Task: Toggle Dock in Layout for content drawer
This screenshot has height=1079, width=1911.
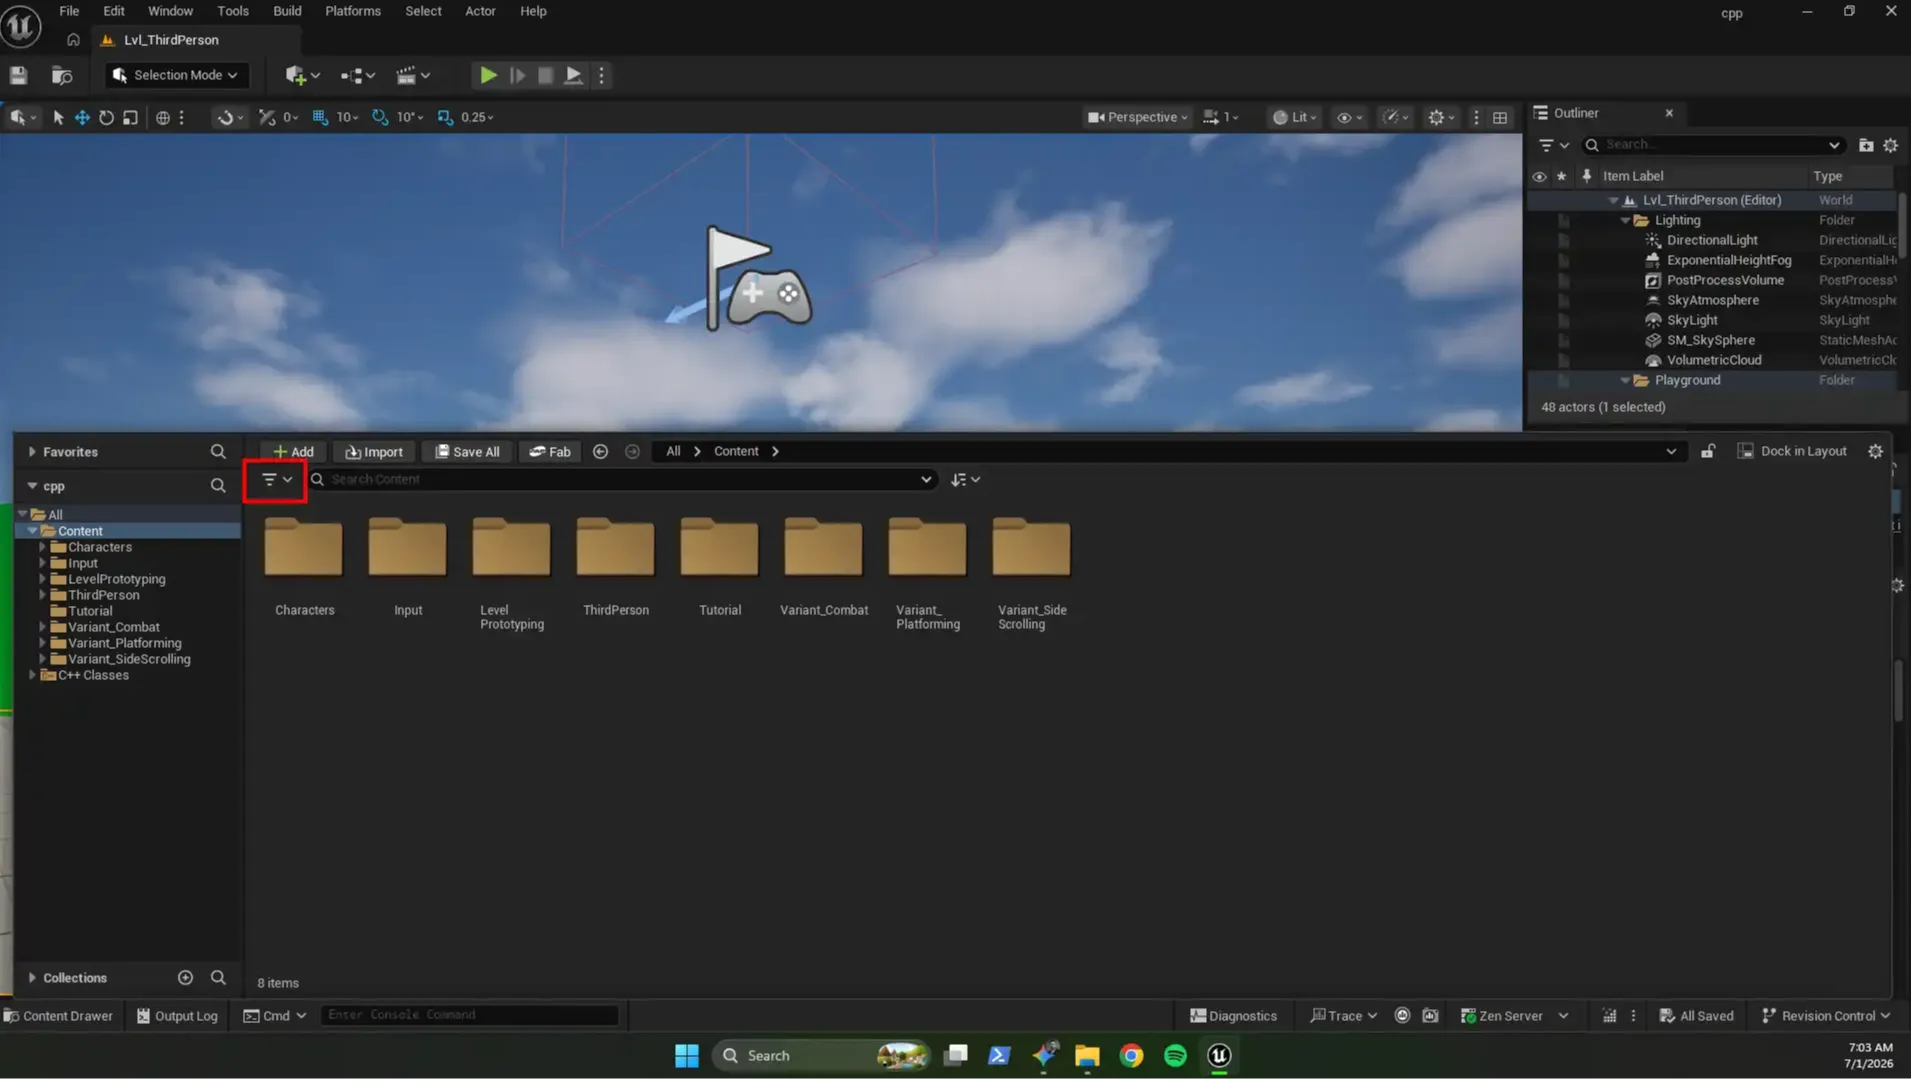Action: click(x=1792, y=451)
